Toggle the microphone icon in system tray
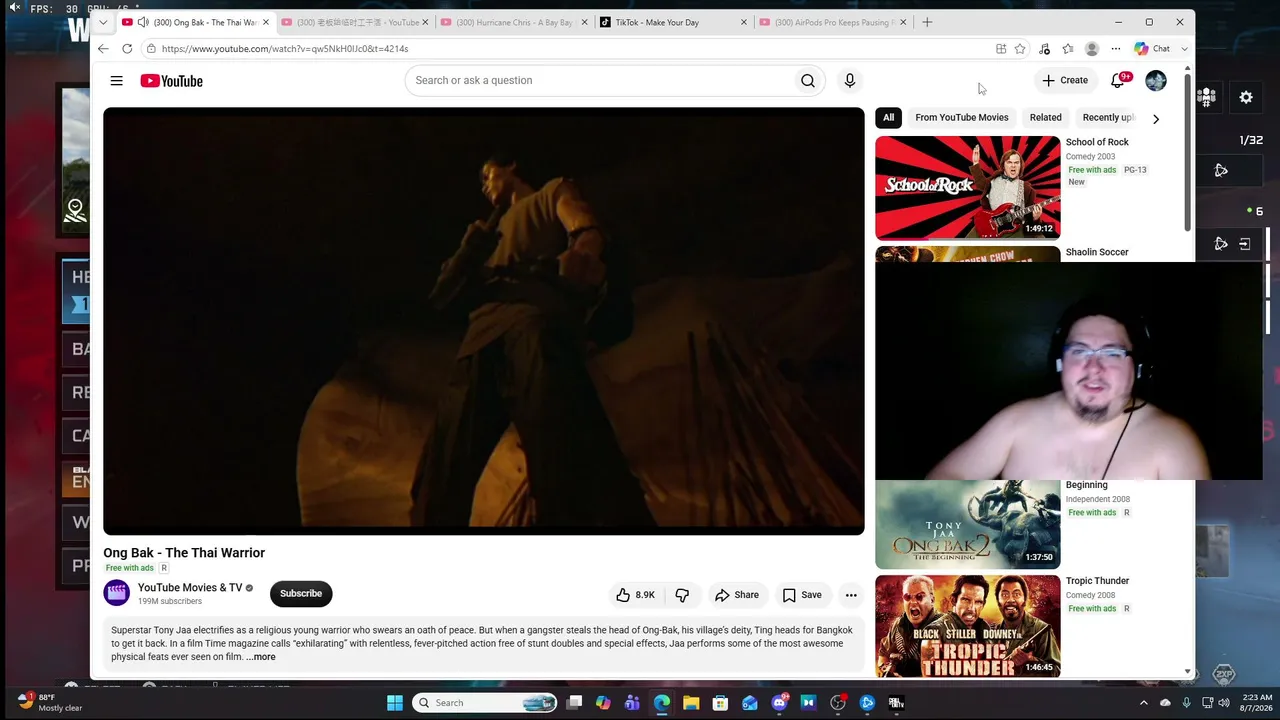Image resolution: width=1280 pixels, height=720 pixels. tap(1186, 702)
